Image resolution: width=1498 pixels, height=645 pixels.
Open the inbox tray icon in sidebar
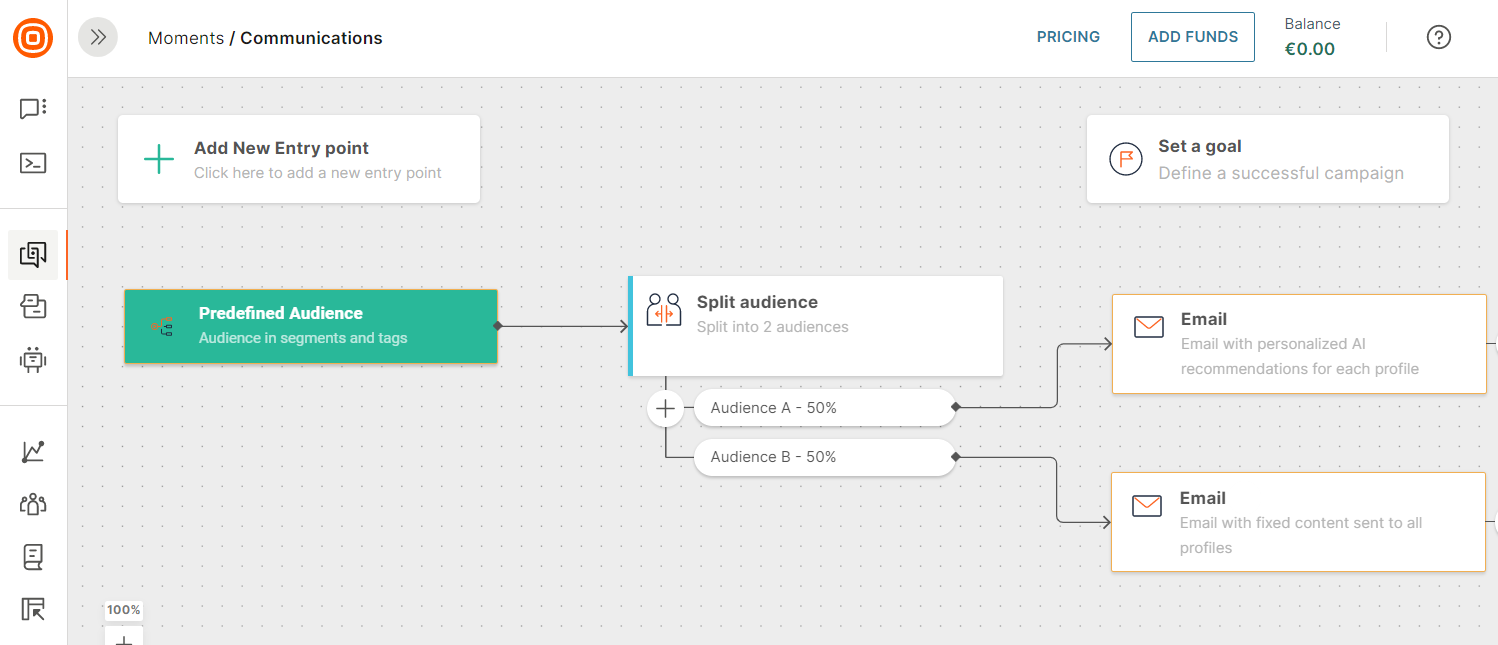[33, 307]
